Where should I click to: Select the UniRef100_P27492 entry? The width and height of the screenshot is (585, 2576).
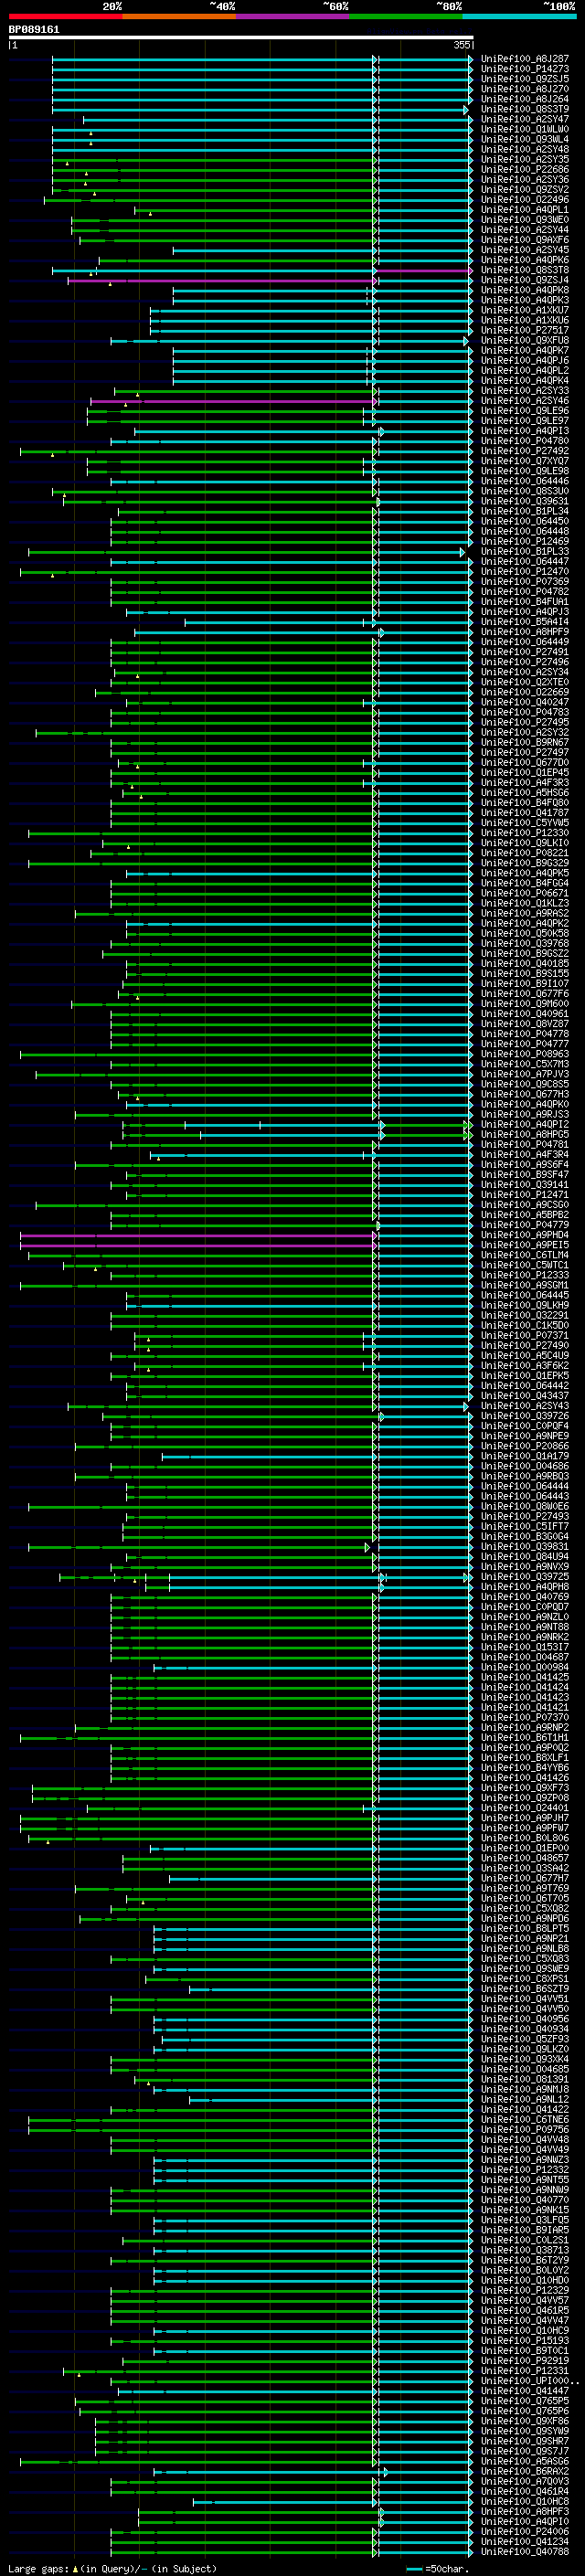click(x=525, y=451)
